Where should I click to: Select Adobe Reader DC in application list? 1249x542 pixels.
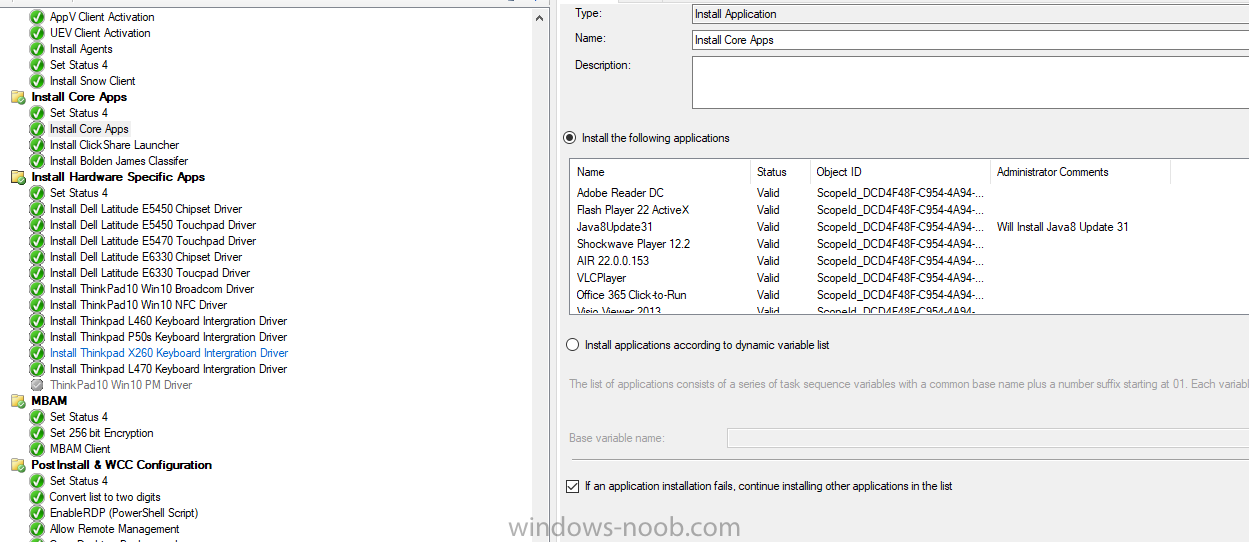(620, 193)
